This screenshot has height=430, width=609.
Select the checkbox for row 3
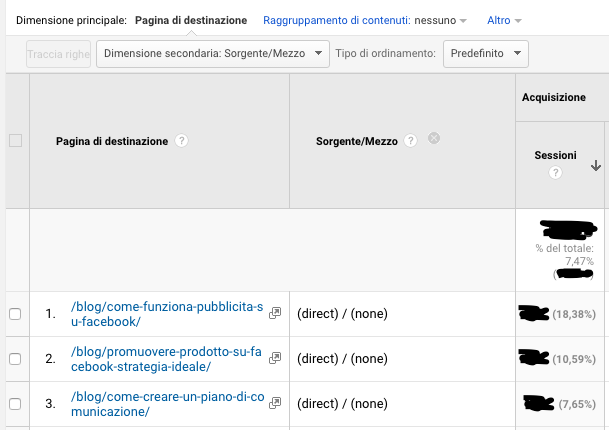(x=15, y=403)
